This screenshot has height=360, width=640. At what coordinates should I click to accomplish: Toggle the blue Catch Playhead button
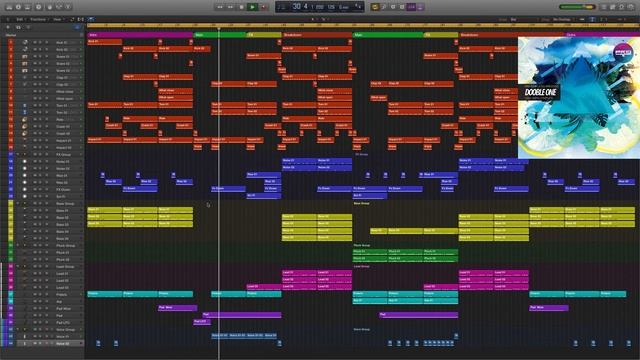(91, 19)
